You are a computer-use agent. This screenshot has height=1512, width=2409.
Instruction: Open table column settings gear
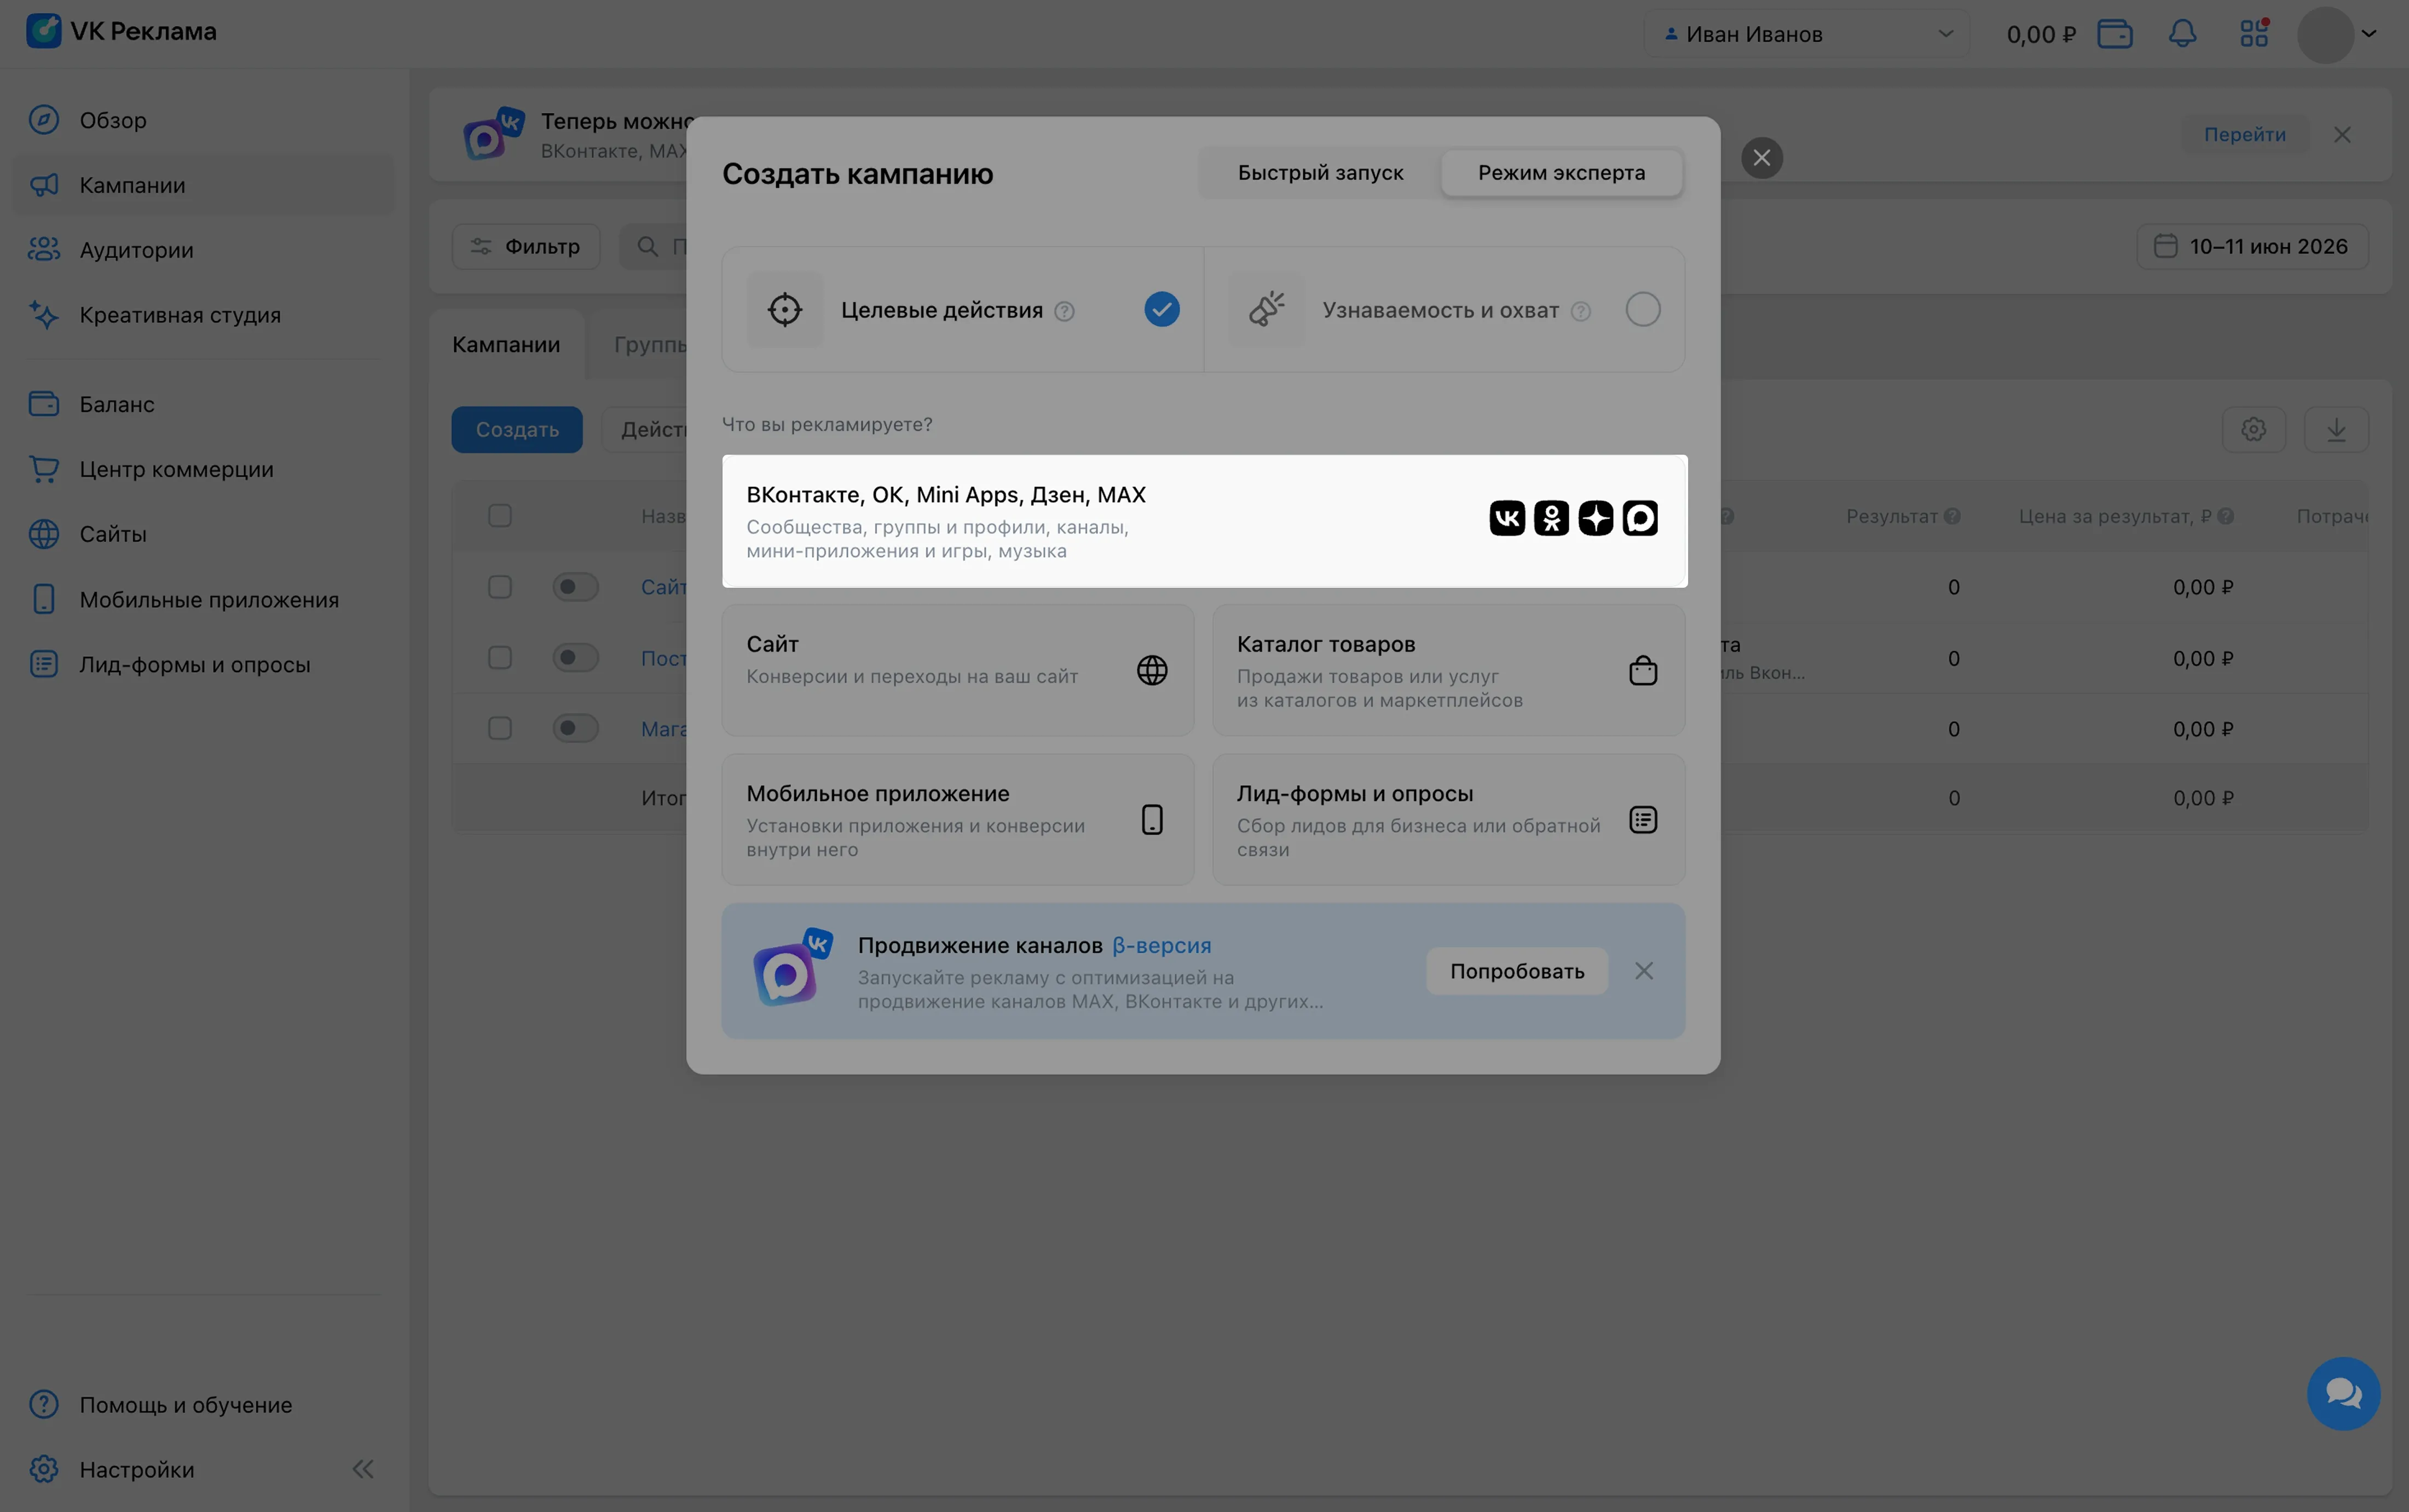(x=2253, y=430)
